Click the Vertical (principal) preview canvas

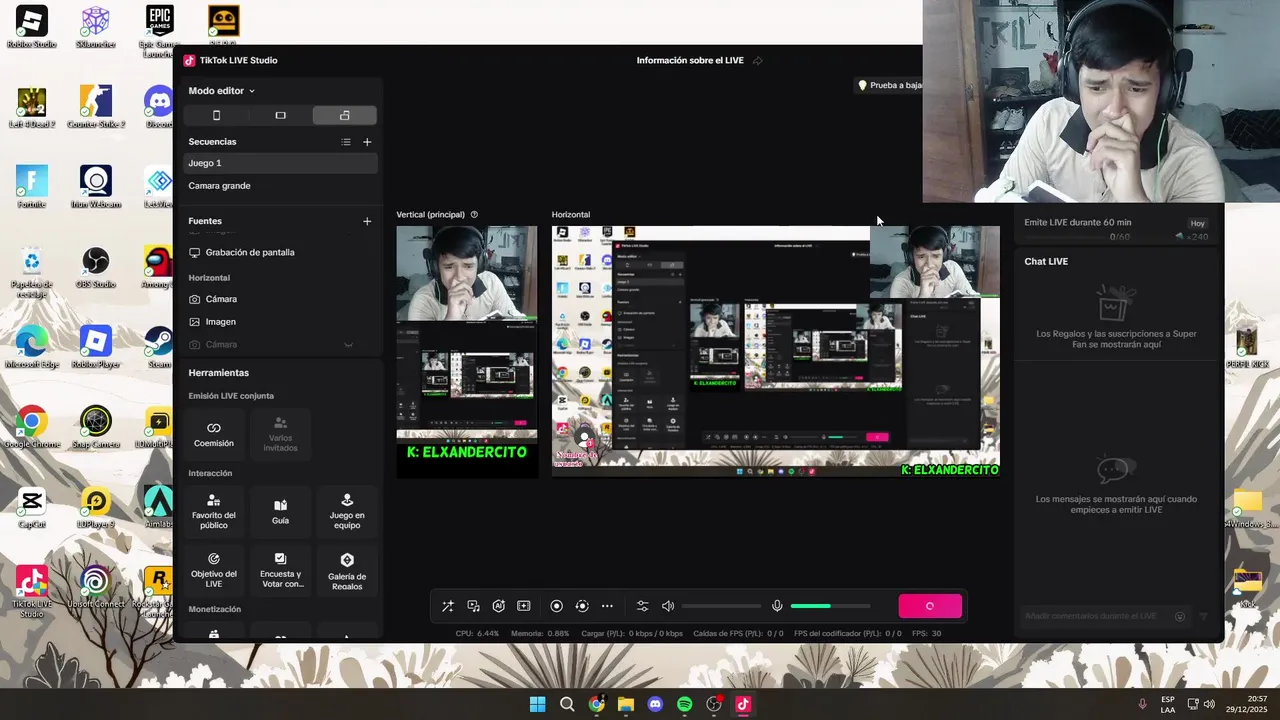[x=467, y=352]
